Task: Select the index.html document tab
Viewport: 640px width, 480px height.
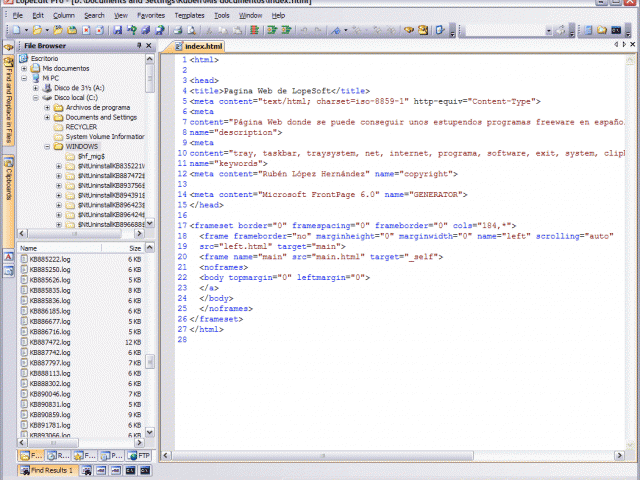Action: (x=199, y=46)
